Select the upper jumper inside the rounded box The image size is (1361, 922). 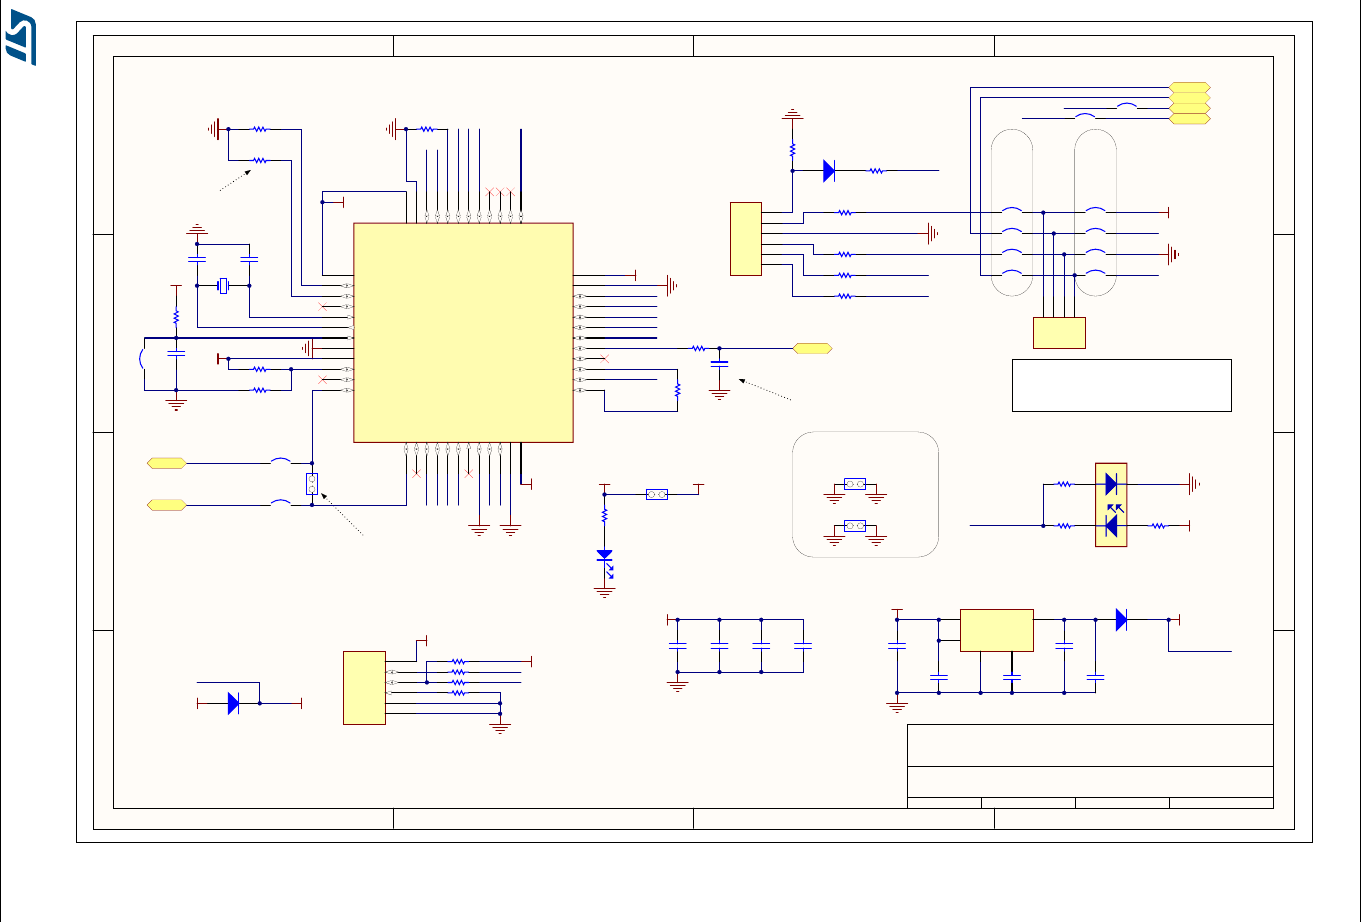(x=855, y=484)
